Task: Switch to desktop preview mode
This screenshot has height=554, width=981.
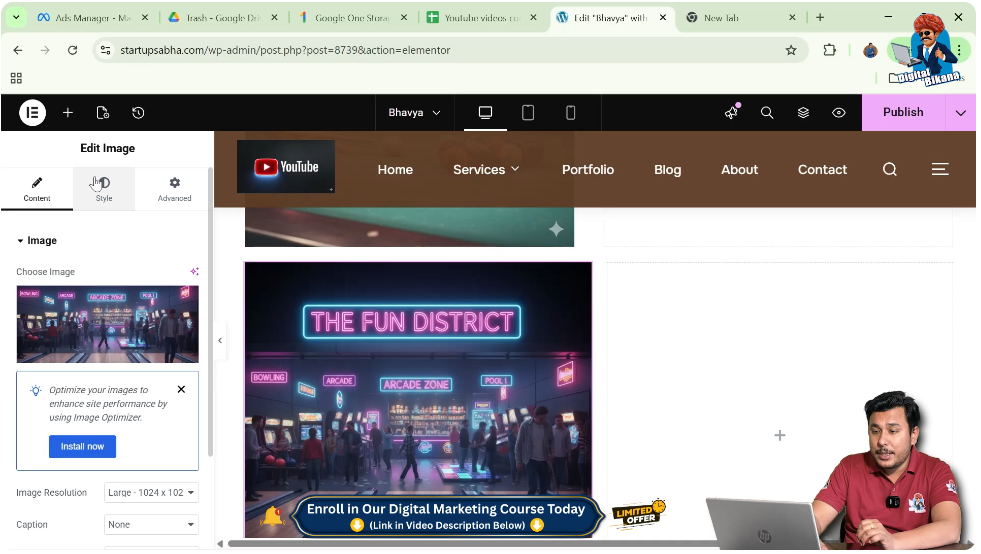Action: point(485,113)
